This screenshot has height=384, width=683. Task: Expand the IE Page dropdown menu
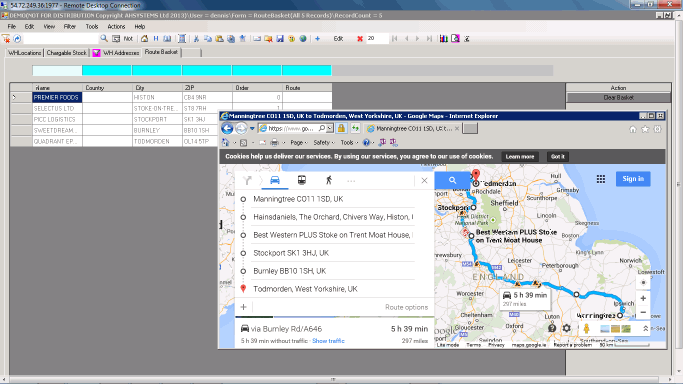click(299, 142)
